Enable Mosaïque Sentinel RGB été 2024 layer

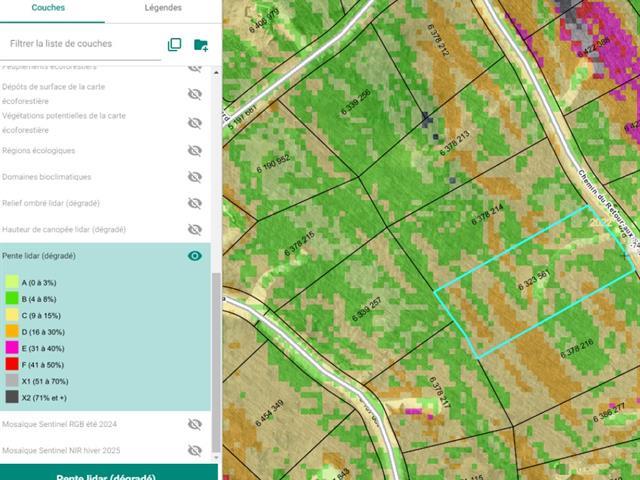pyautogui.click(x=195, y=424)
